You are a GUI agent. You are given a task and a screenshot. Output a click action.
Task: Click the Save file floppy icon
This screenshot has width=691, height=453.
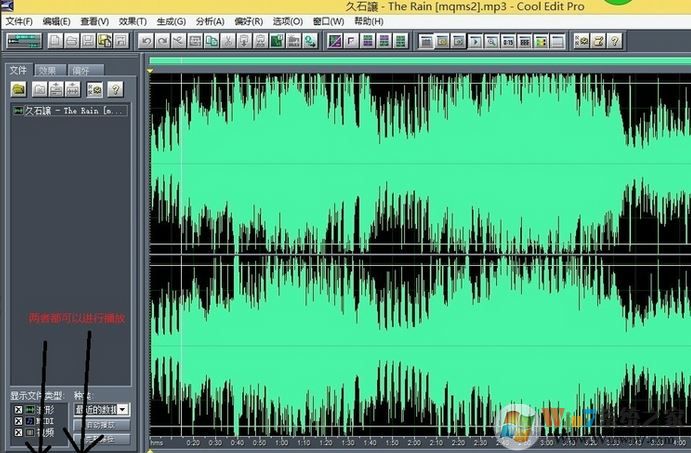point(88,41)
